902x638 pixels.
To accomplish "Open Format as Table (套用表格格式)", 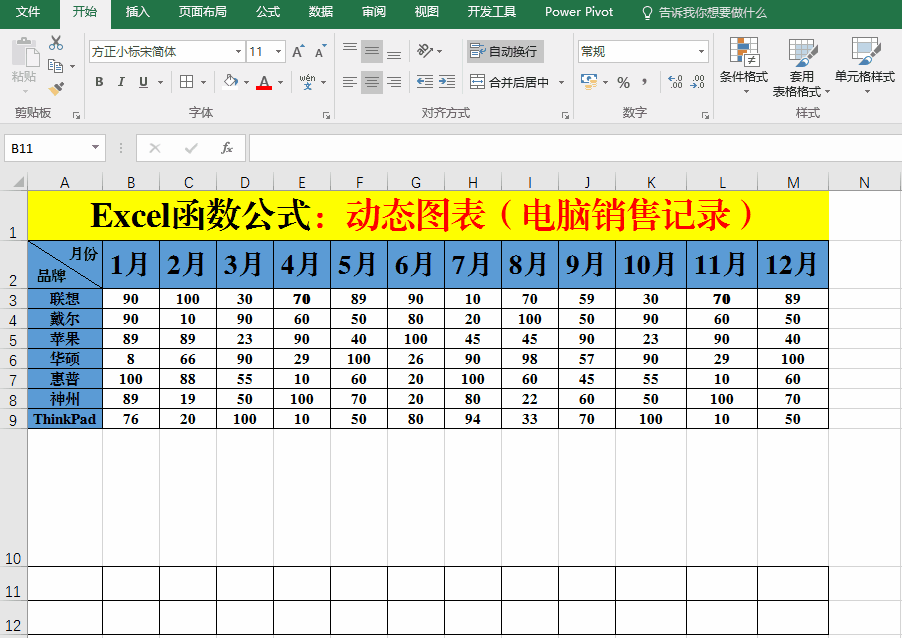I will click(x=801, y=67).
